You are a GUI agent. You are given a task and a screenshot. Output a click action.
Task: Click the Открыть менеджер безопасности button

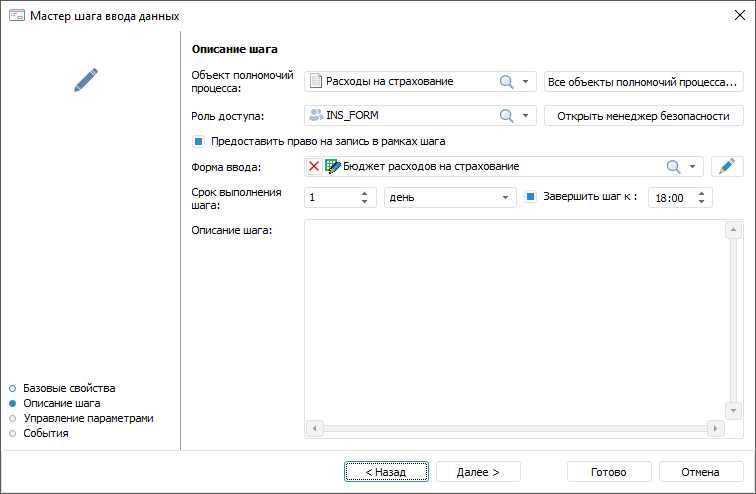click(644, 116)
